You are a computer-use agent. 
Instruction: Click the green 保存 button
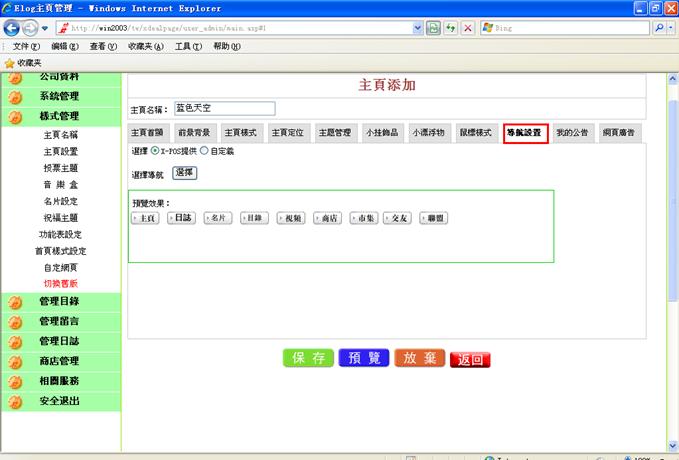[x=308, y=358]
